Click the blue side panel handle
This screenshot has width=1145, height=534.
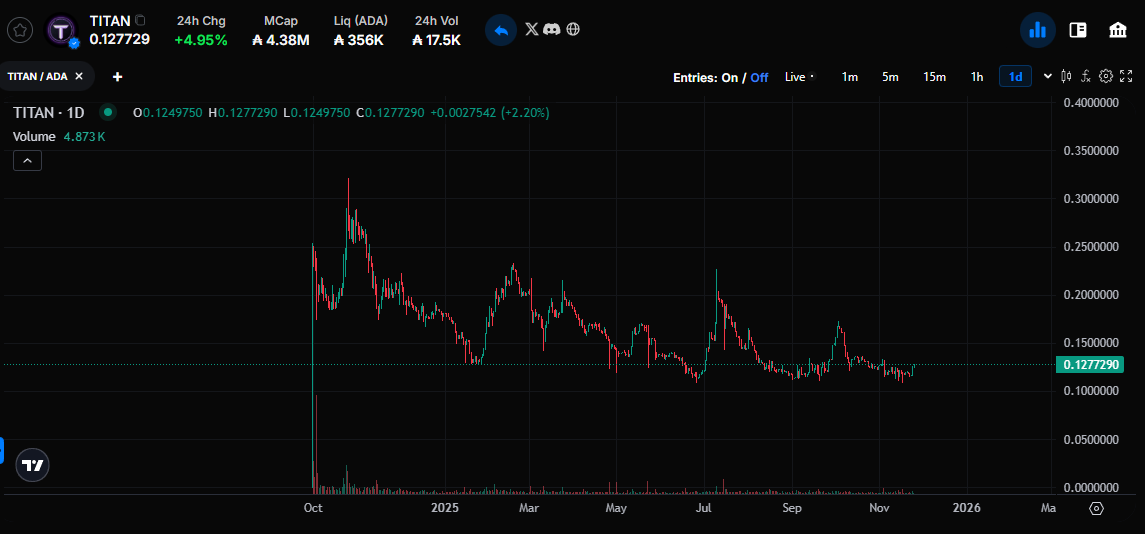(x=2, y=451)
